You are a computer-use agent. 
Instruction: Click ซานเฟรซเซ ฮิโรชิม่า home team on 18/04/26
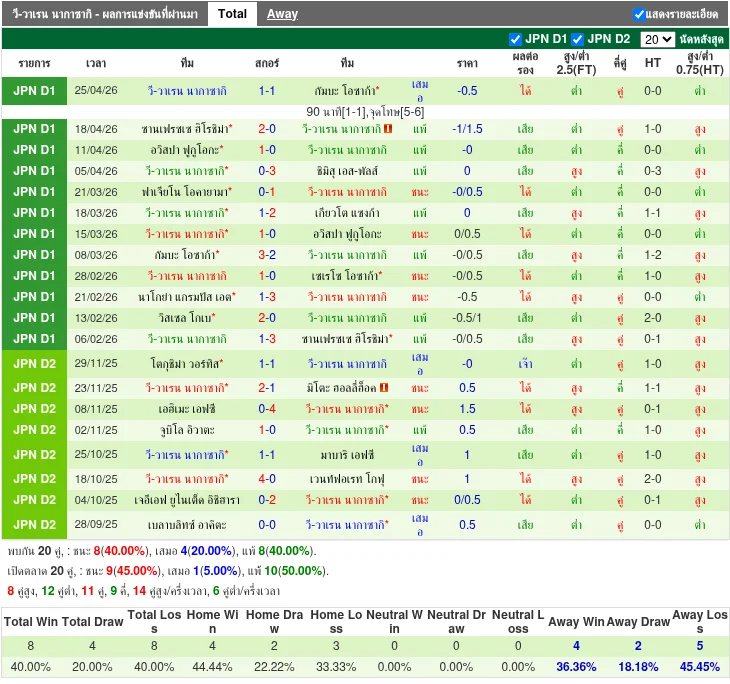(186, 129)
